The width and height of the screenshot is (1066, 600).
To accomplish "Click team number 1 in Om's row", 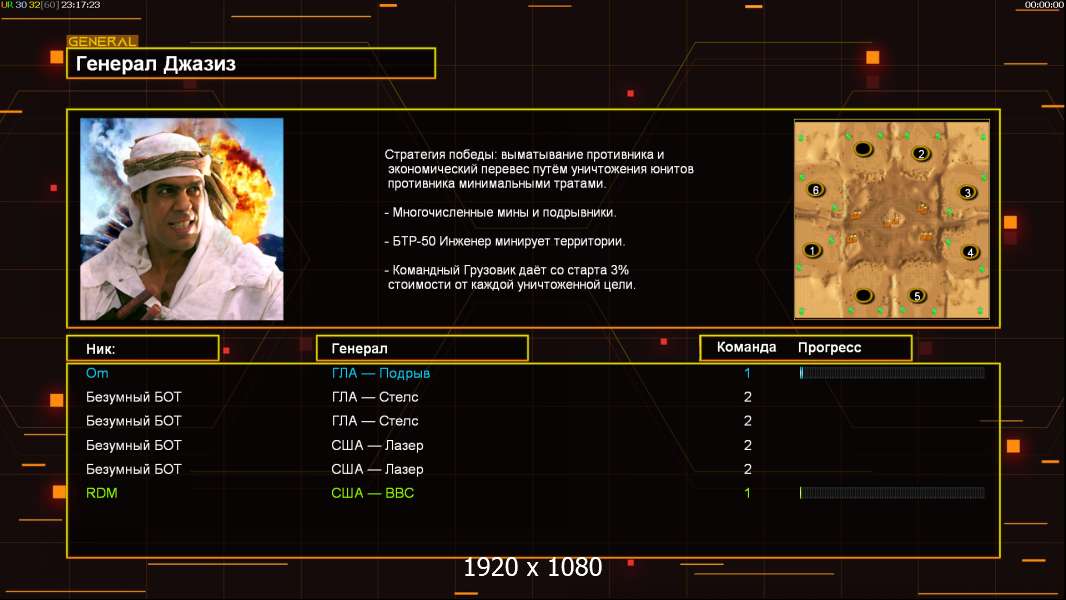I will (x=747, y=373).
